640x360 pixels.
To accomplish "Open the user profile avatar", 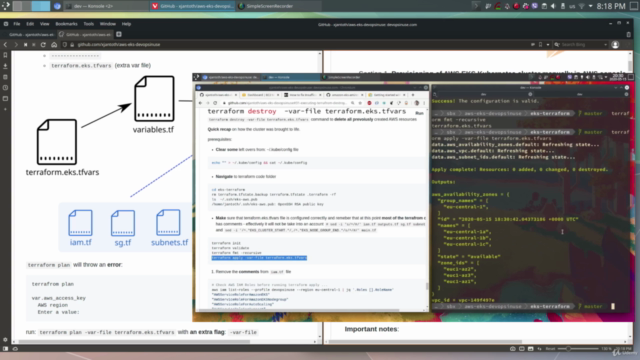I will tap(615, 44).
